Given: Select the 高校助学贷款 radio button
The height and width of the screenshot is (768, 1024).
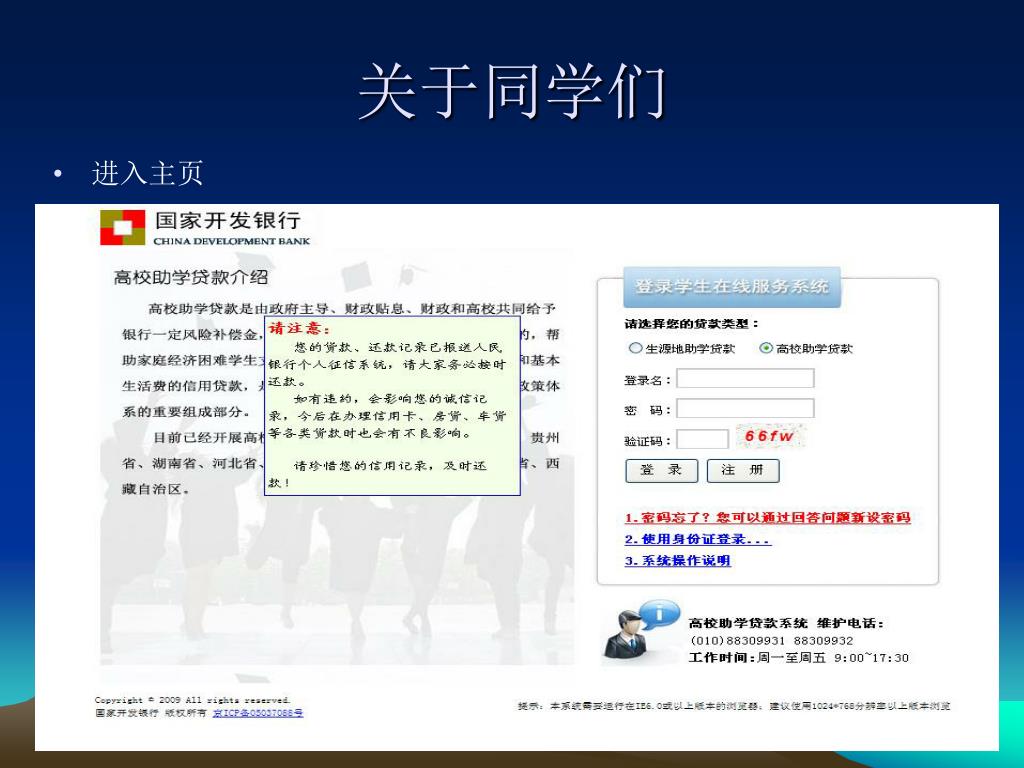Looking at the screenshot, I should (x=765, y=348).
